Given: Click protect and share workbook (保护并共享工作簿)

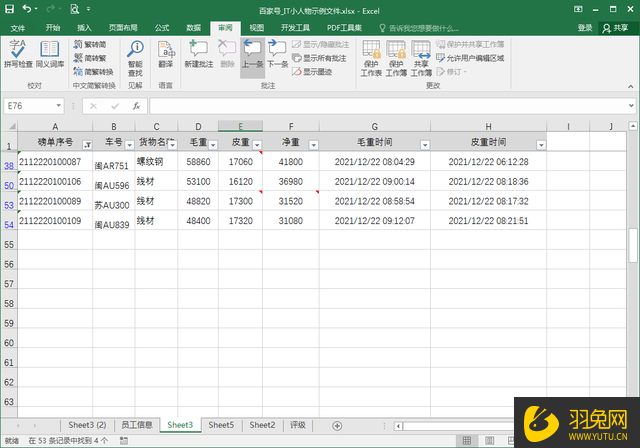Looking at the screenshot, I should tap(470, 44).
